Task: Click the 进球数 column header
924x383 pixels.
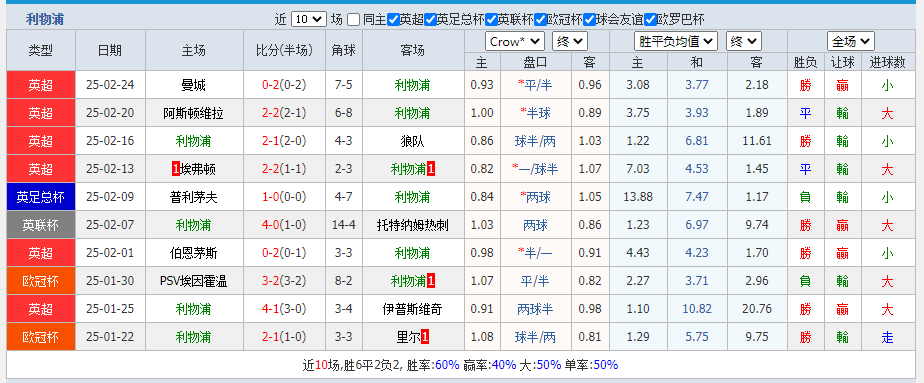Action: [x=887, y=63]
